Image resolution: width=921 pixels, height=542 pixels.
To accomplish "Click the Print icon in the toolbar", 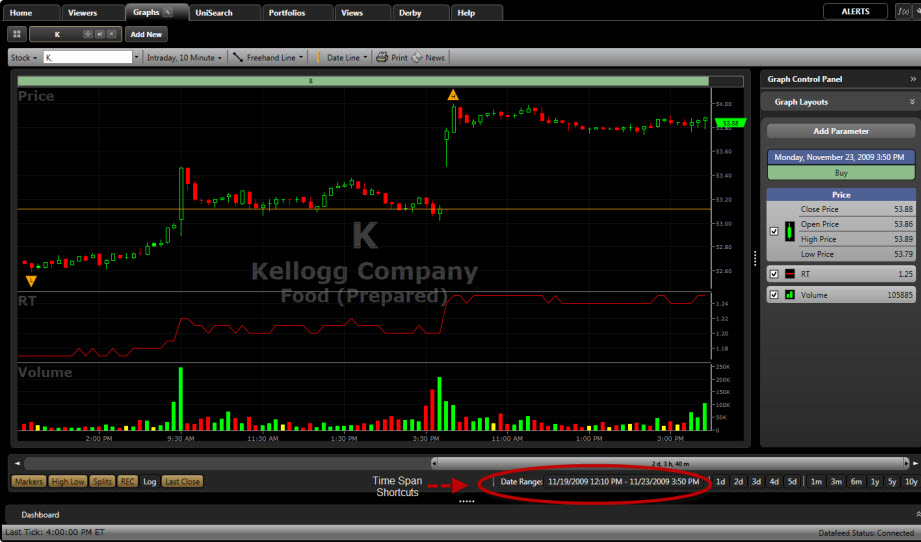I will tap(382, 58).
